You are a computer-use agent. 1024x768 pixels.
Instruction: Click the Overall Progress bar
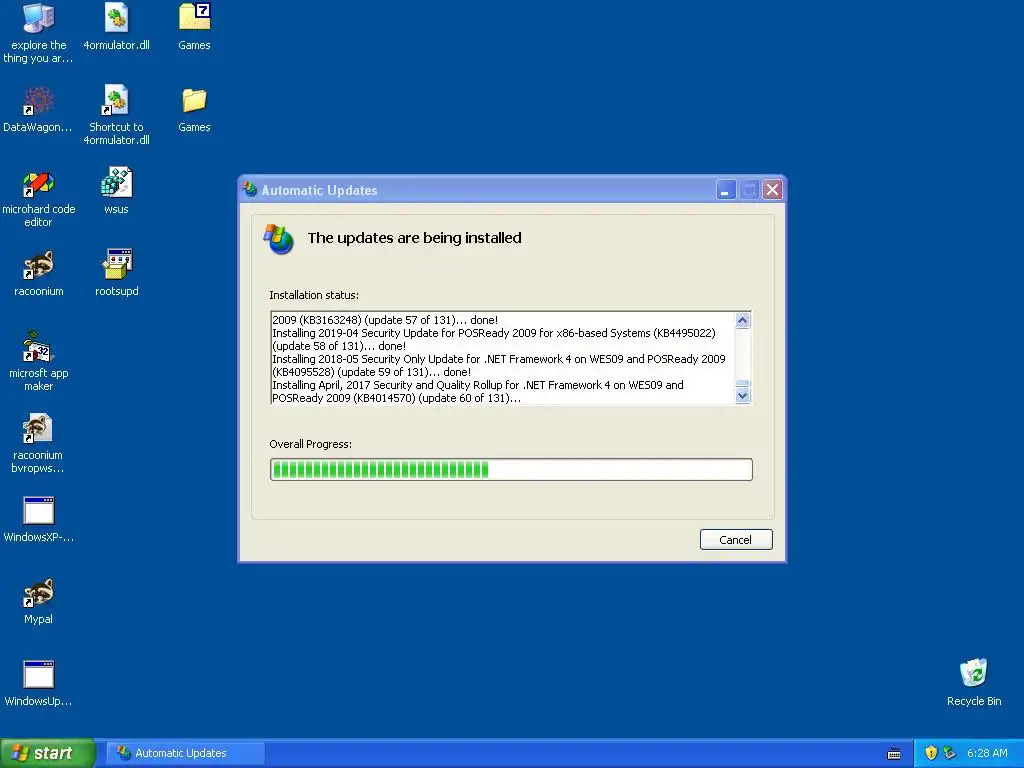pyautogui.click(x=511, y=470)
